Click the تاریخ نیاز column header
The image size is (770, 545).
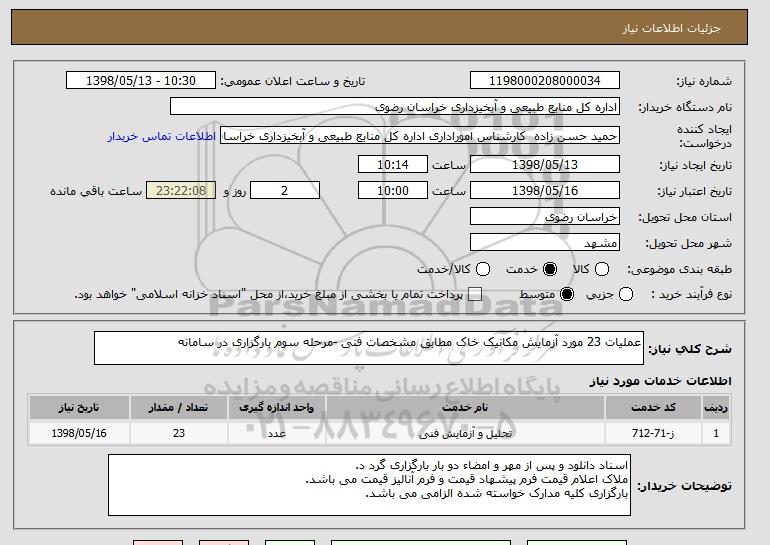[79, 408]
